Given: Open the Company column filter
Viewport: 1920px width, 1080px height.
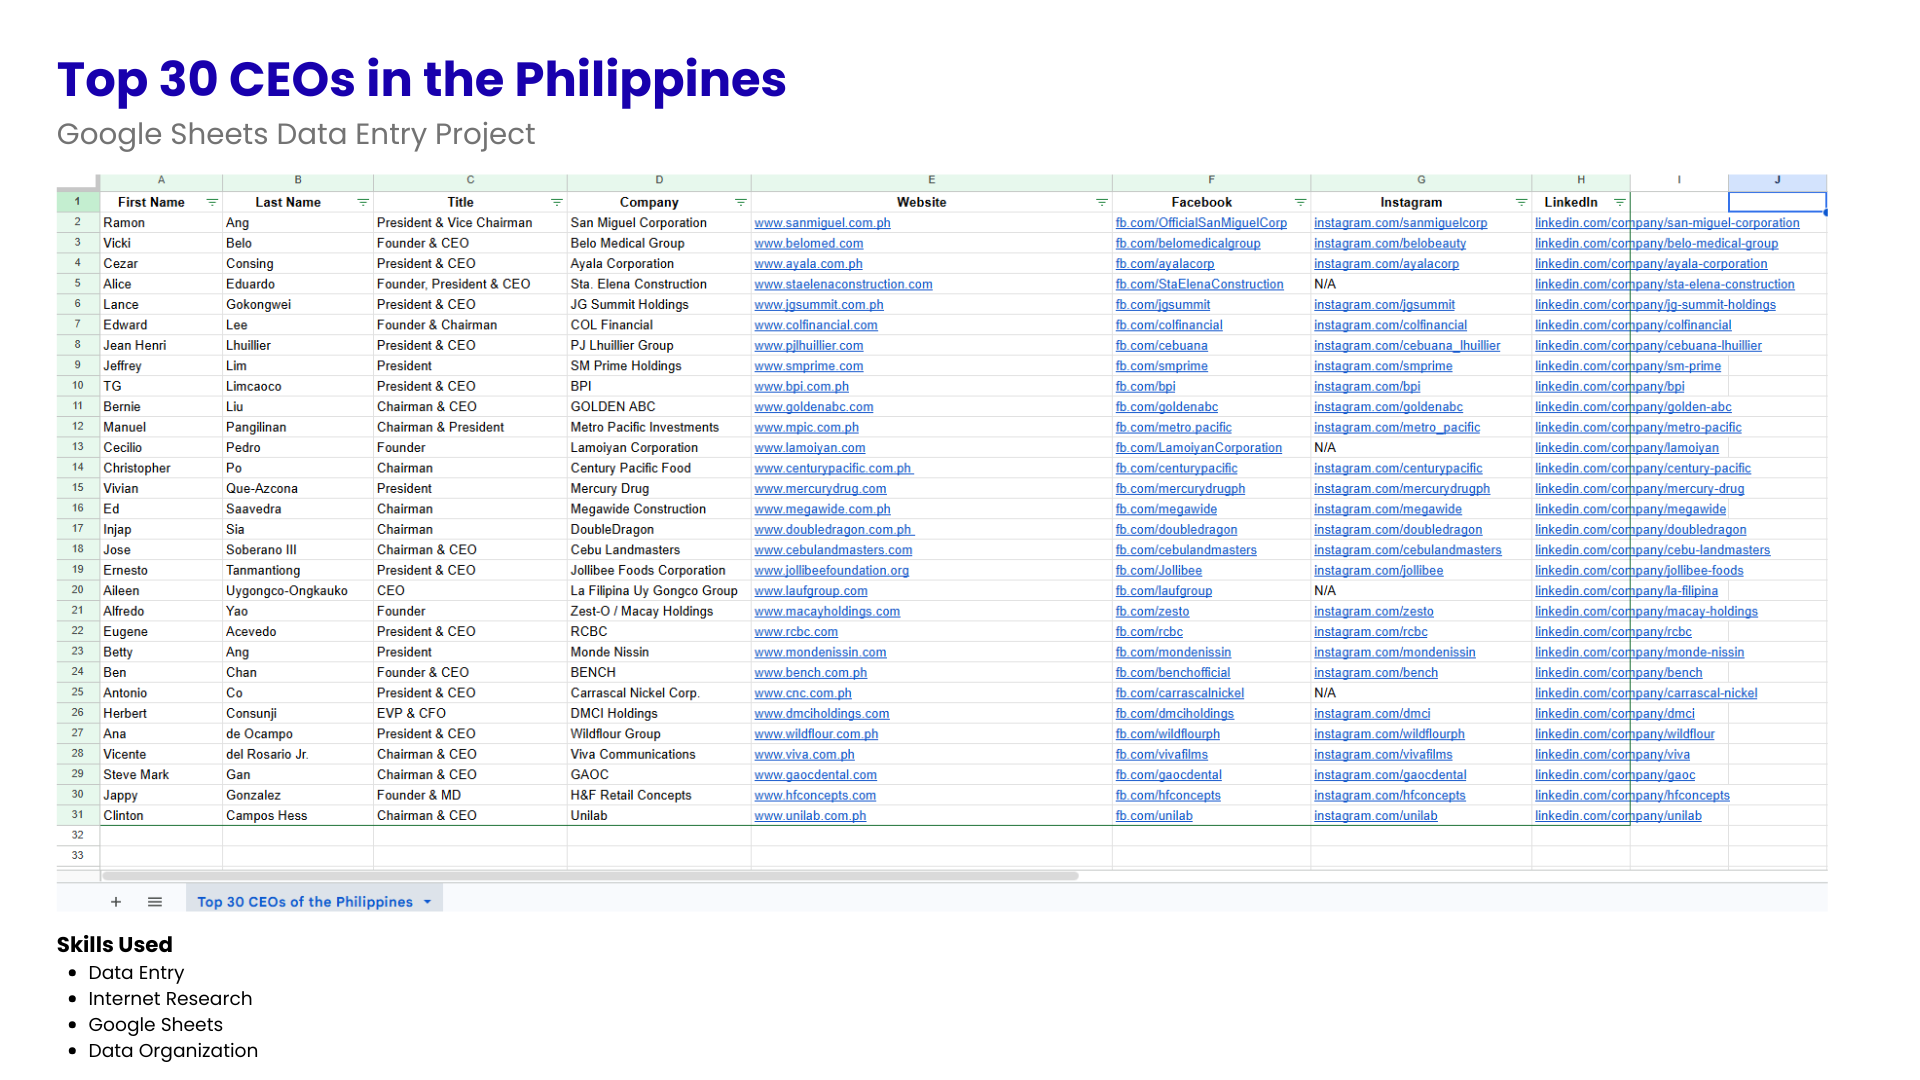Looking at the screenshot, I should tap(741, 202).
